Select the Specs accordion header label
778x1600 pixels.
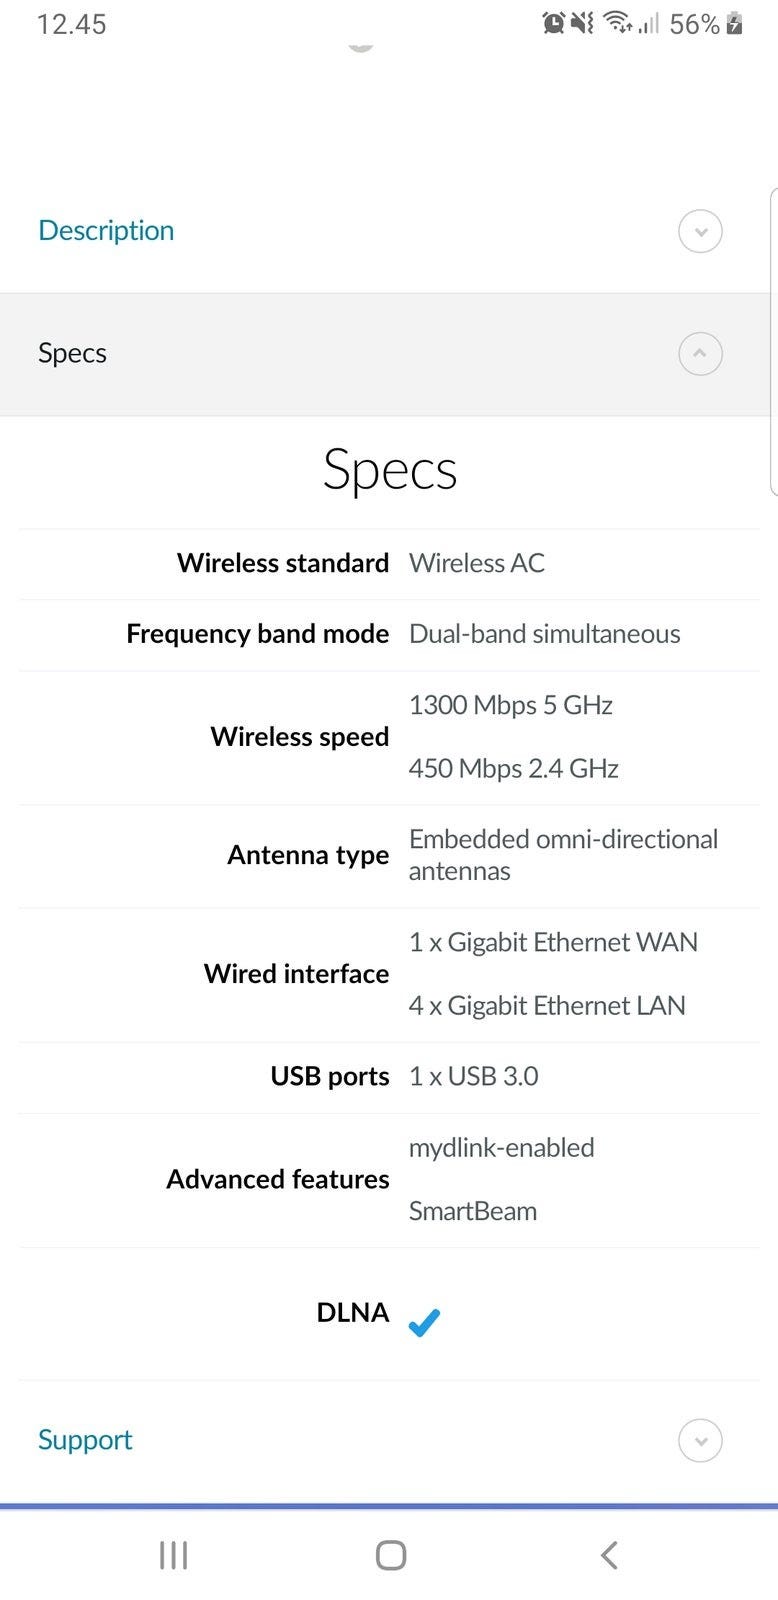click(x=72, y=353)
